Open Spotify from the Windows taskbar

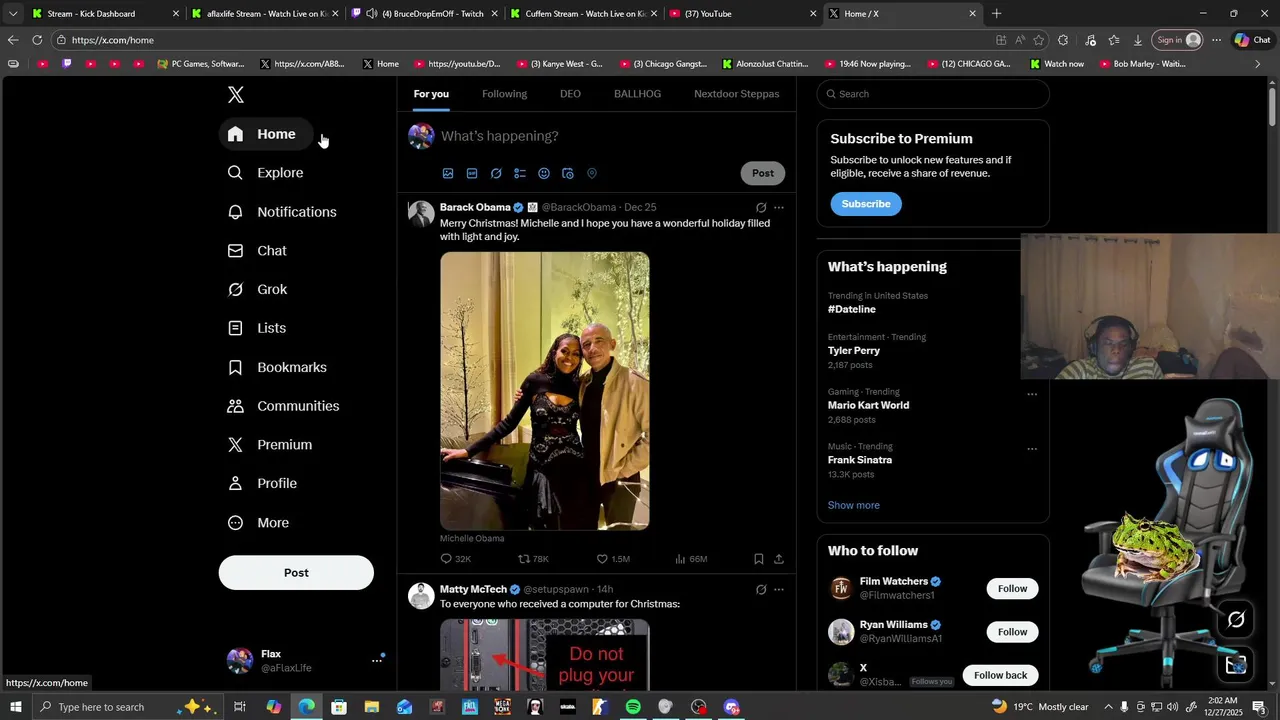tap(633, 707)
